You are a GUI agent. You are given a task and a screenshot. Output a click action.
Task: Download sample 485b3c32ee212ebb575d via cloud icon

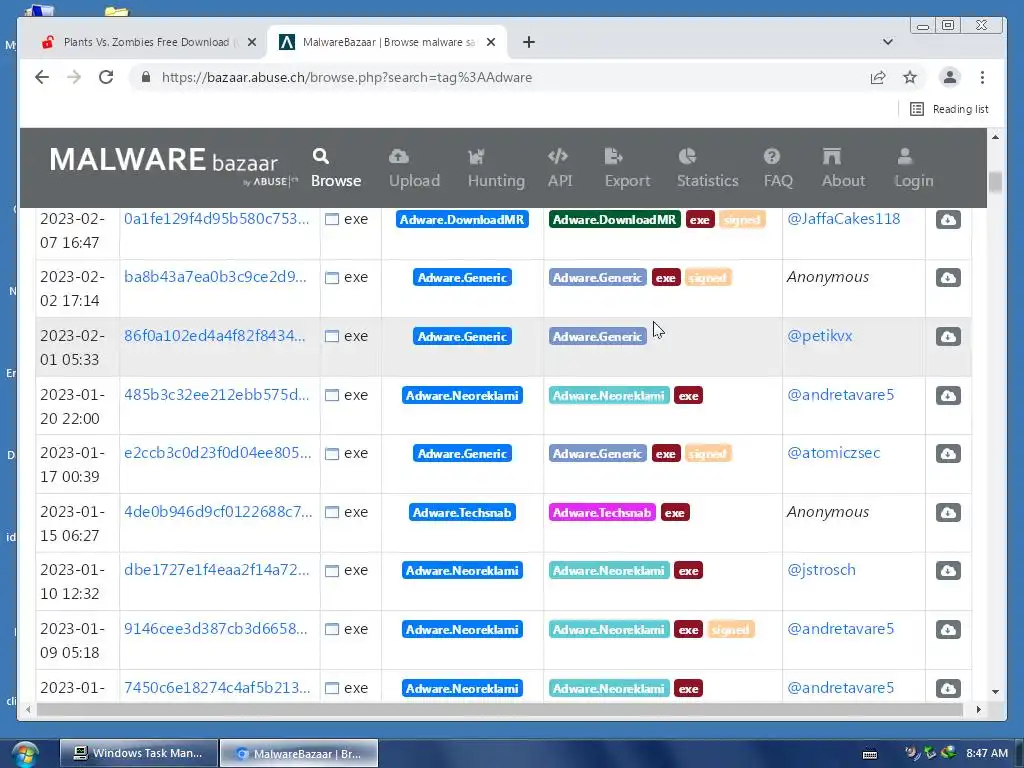coord(948,395)
